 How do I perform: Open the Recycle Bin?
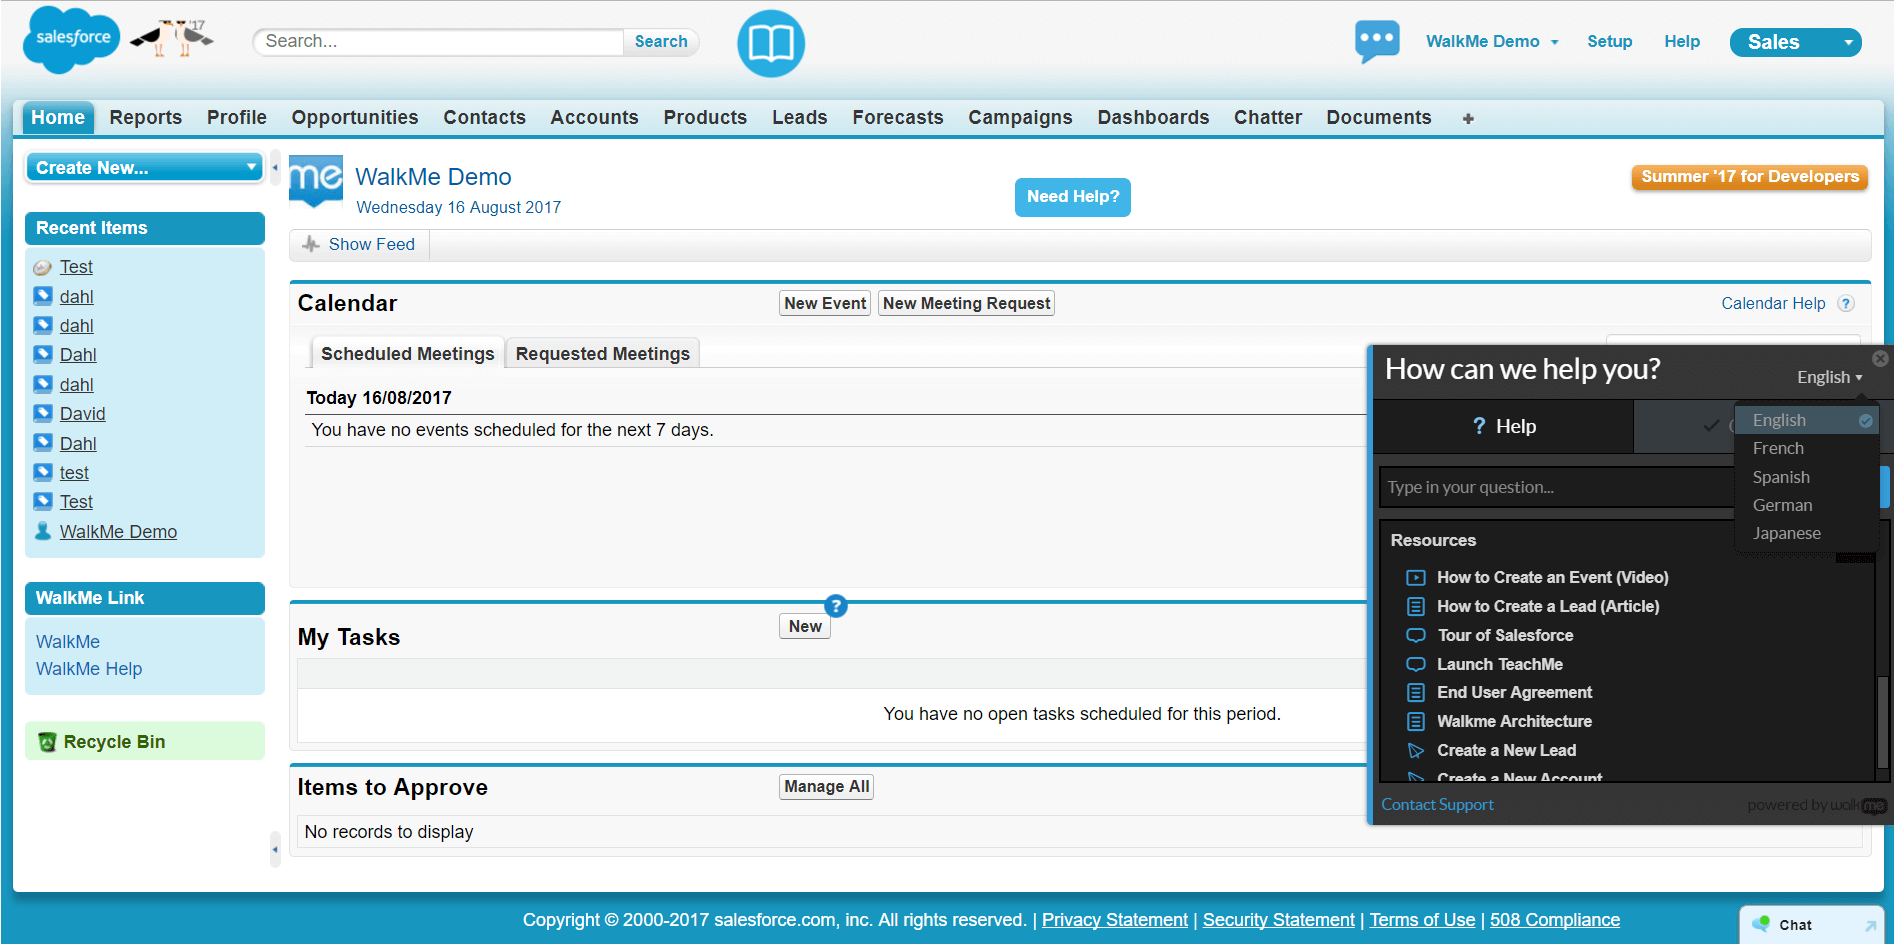coord(113,741)
